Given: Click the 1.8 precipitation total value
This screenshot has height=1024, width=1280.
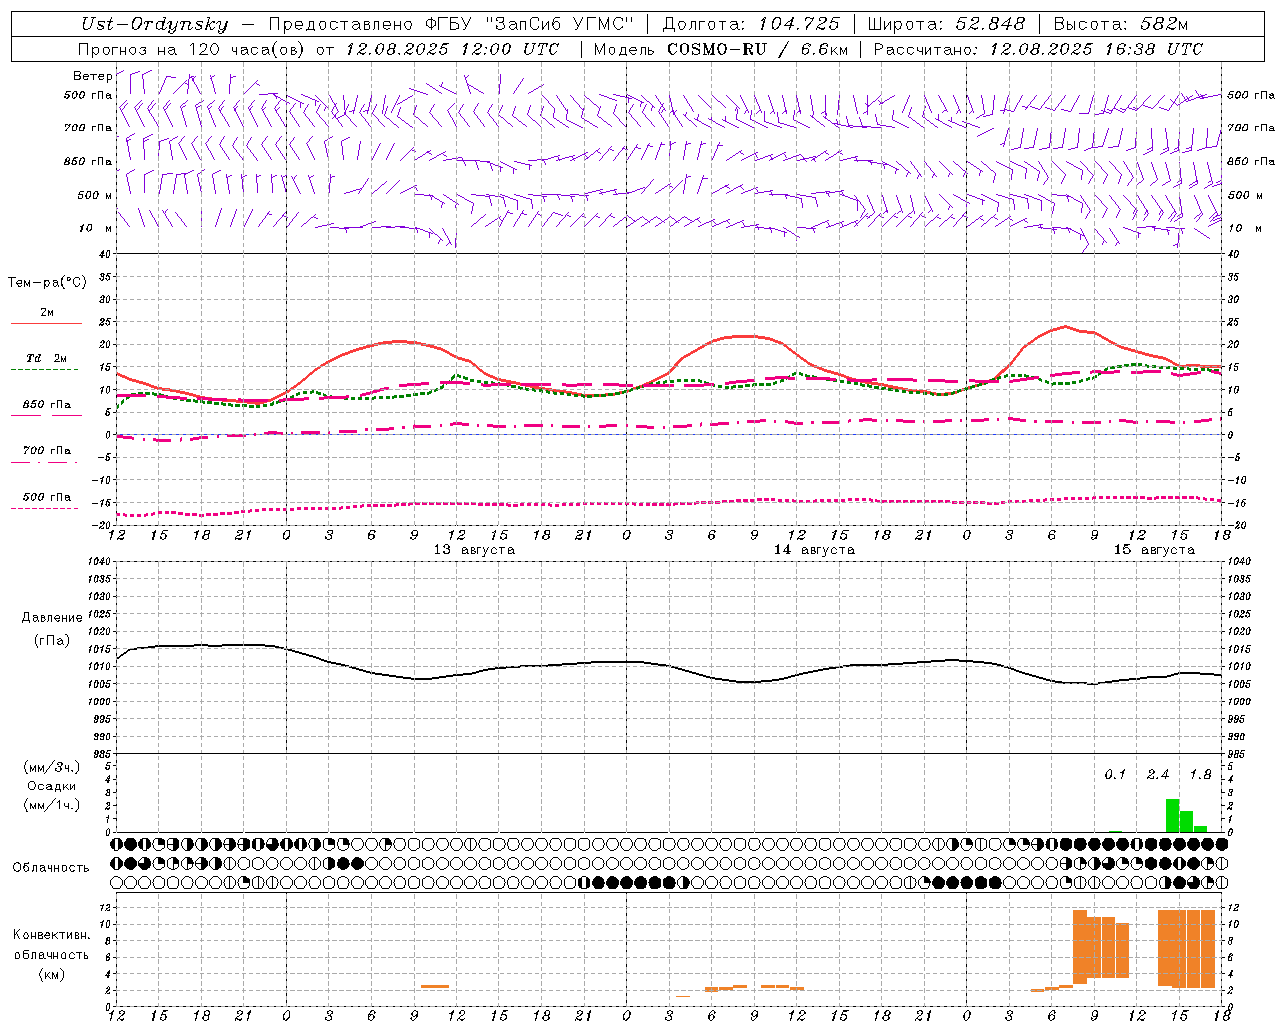Looking at the screenshot, I should (1200, 775).
